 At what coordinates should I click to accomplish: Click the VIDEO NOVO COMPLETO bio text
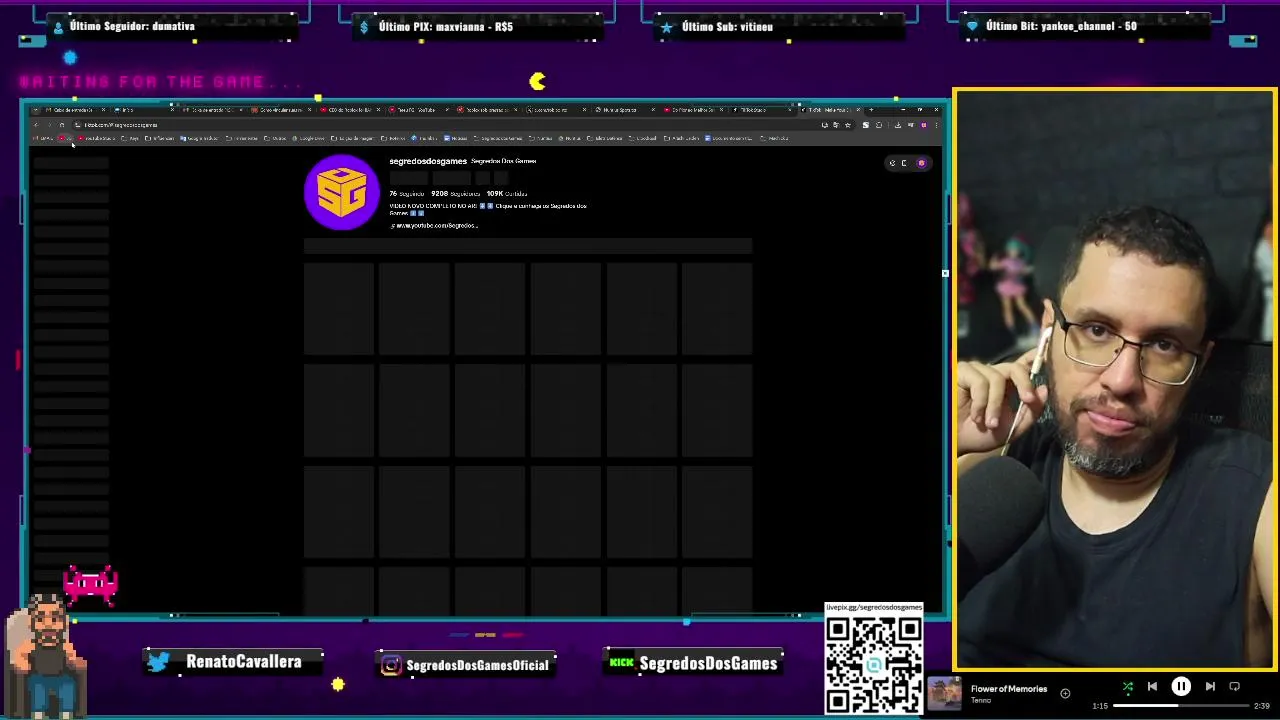point(488,209)
